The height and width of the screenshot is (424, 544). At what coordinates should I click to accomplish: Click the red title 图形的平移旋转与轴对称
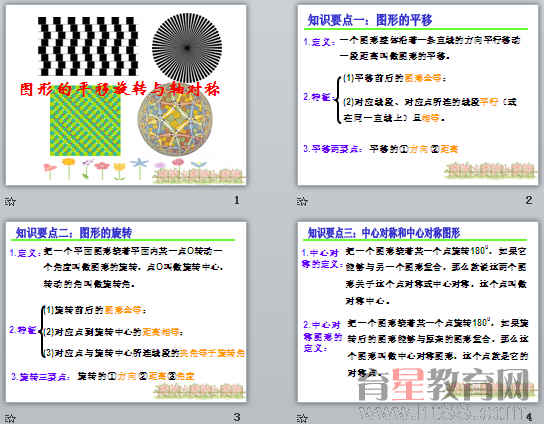click(120, 89)
